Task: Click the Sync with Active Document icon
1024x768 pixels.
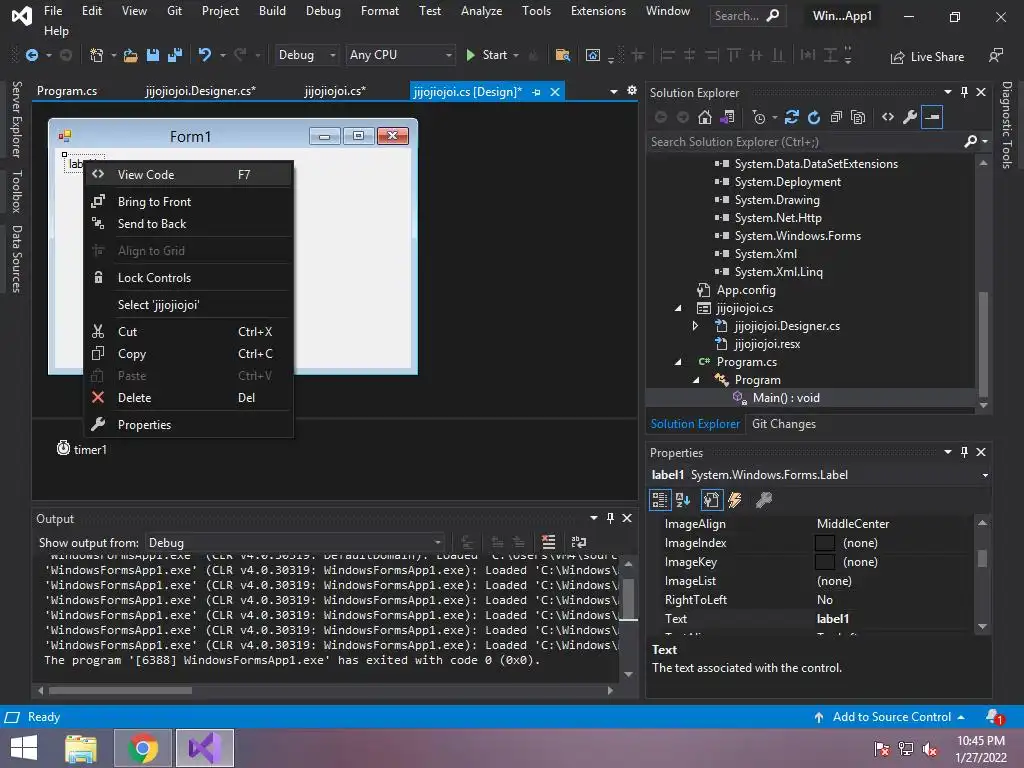Action: (792, 118)
